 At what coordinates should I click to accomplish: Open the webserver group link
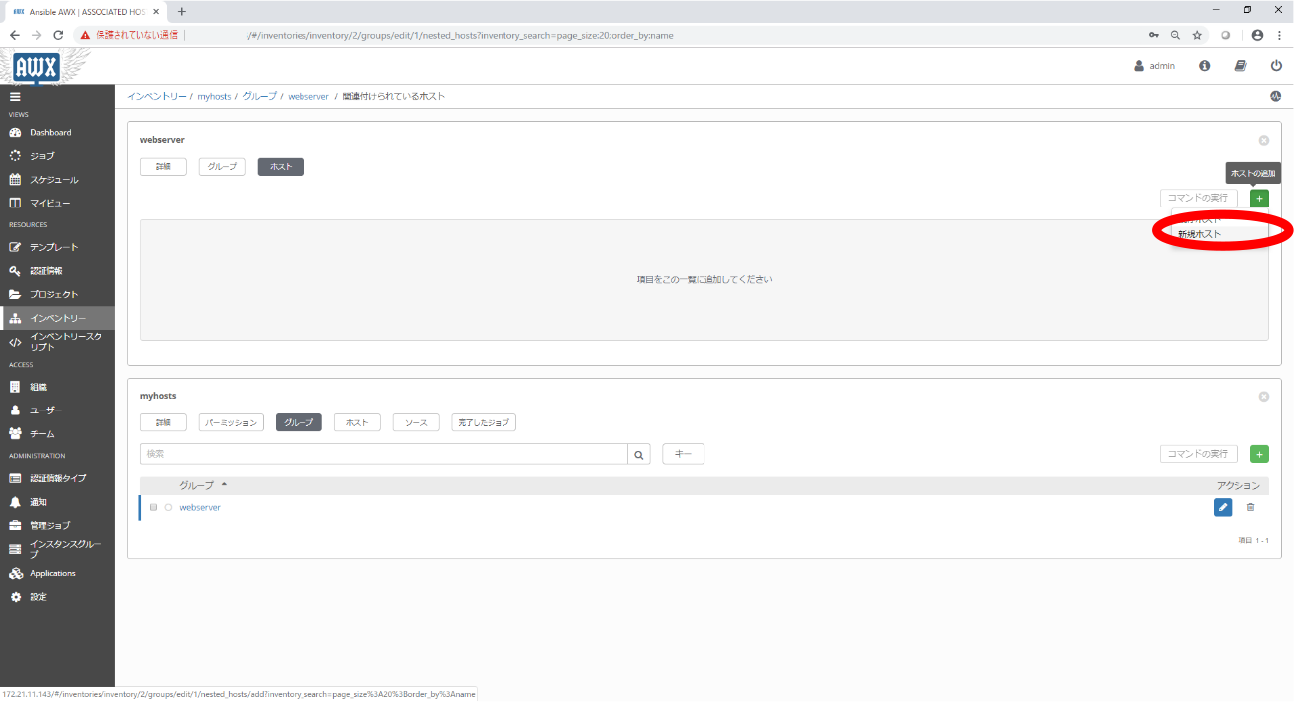pyautogui.click(x=200, y=507)
